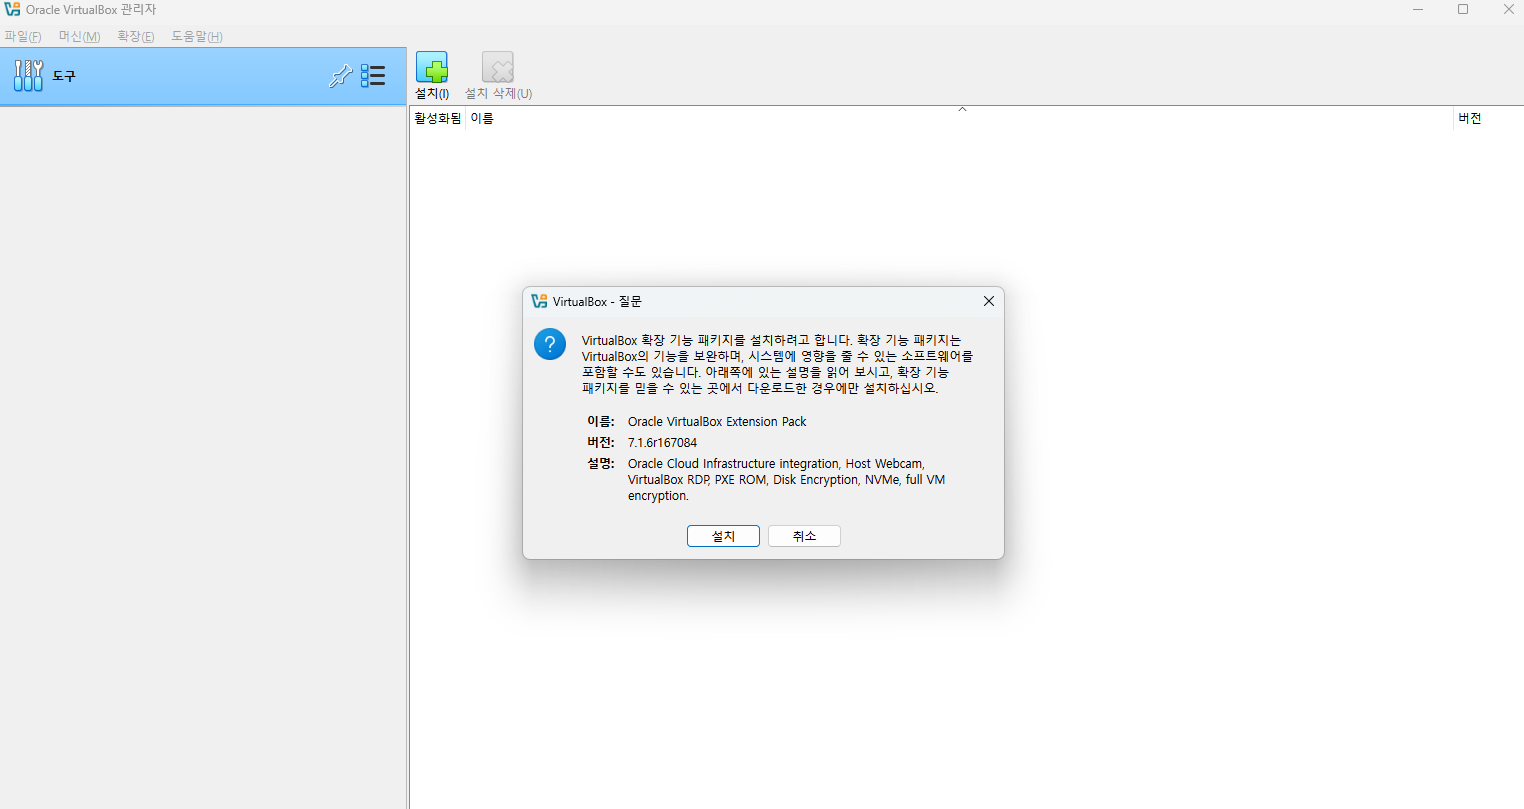The height and width of the screenshot is (809, 1524).
Task: Open the Tools list menu icon
Action: (x=373, y=76)
